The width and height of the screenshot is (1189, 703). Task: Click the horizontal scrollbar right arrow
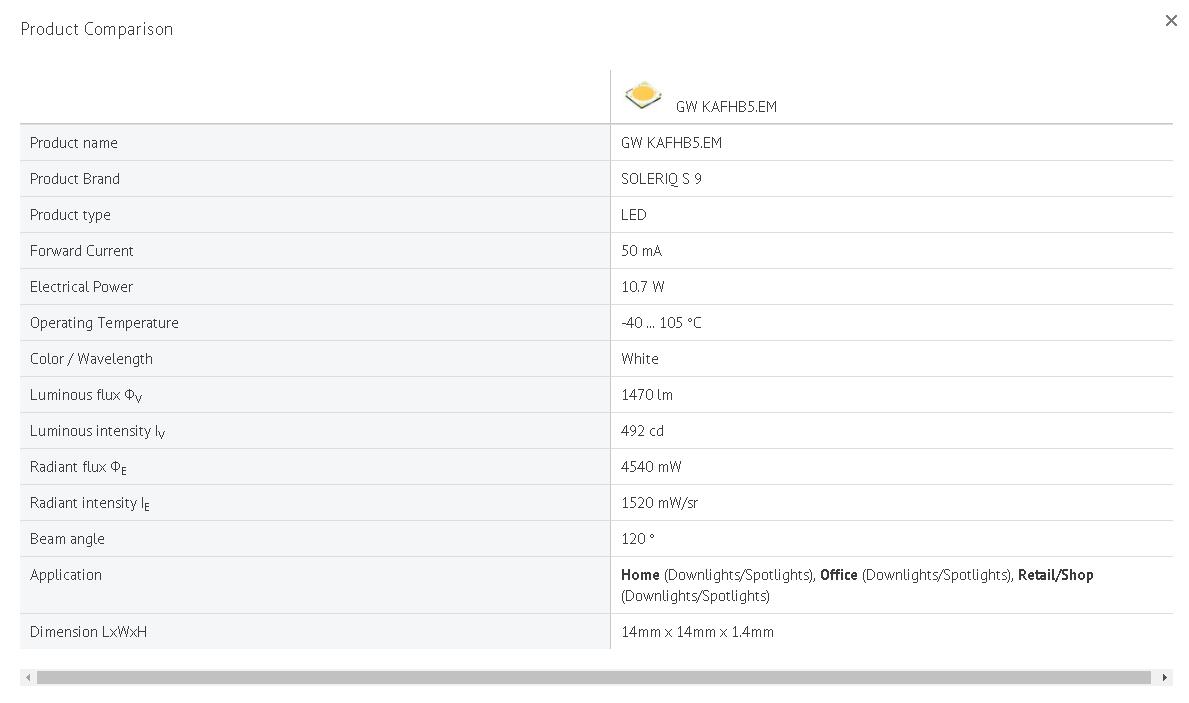click(x=1165, y=677)
